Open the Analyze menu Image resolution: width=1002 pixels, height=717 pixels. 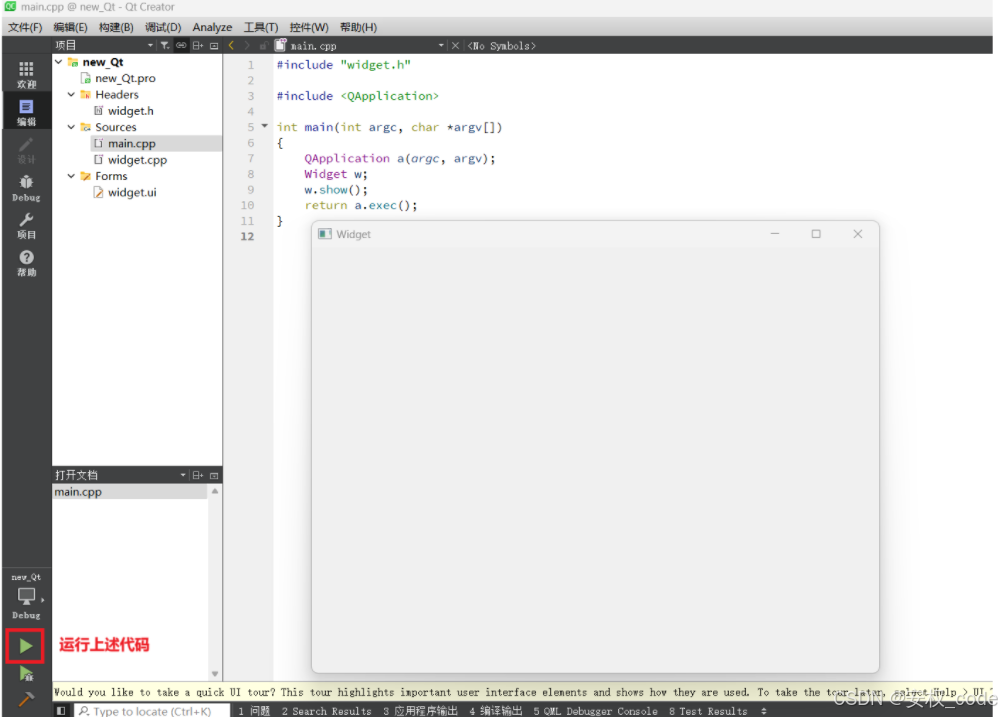point(212,27)
